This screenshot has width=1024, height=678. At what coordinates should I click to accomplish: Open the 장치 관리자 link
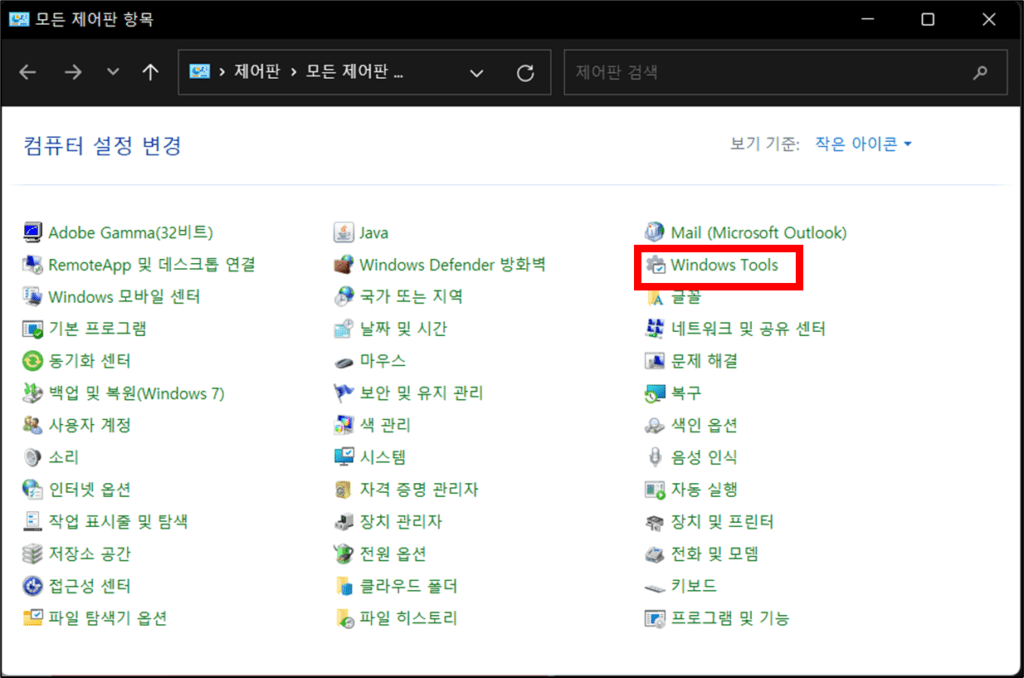click(x=401, y=522)
